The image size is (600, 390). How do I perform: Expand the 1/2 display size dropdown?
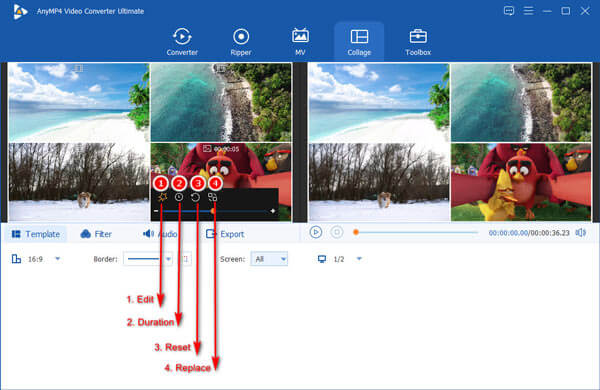(359, 259)
